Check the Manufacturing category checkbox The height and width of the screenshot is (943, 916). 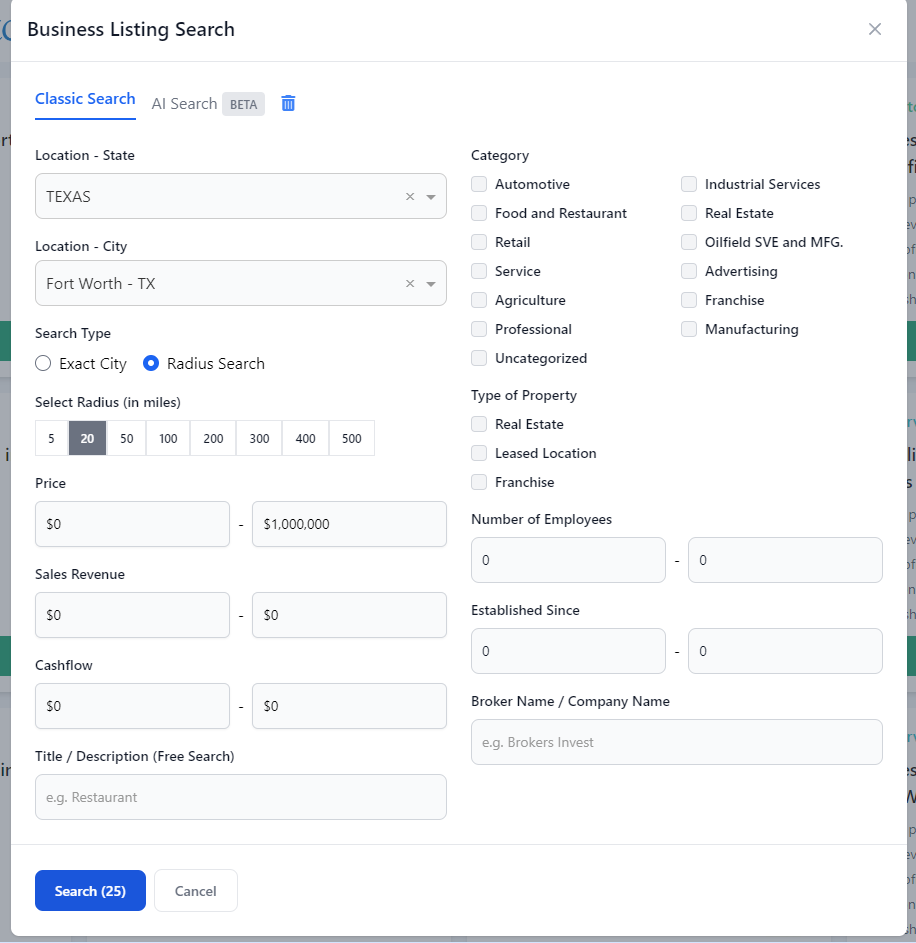689,330
